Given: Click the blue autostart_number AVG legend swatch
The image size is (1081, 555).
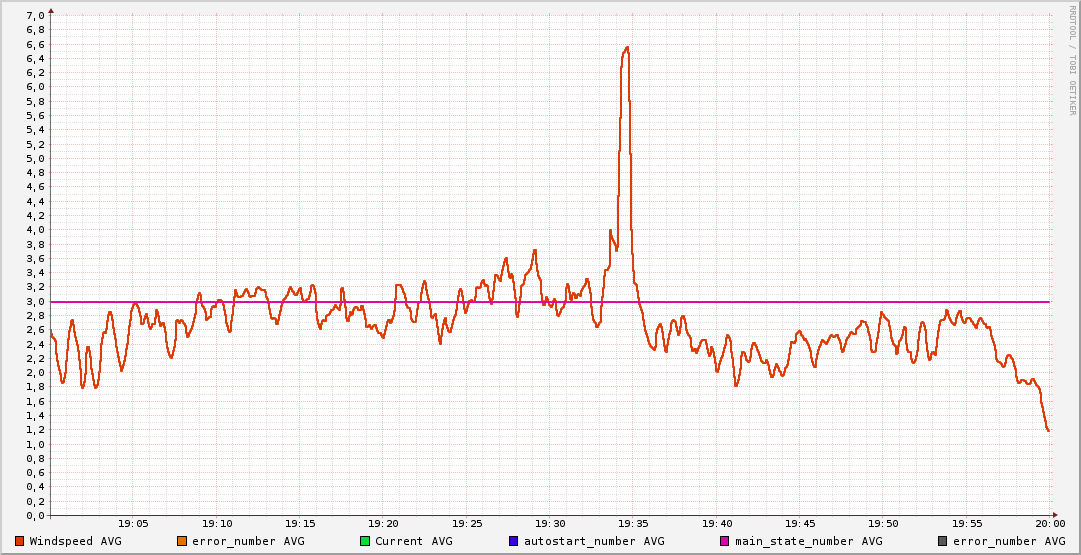Looking at the screenshot, I should (513, 541).
